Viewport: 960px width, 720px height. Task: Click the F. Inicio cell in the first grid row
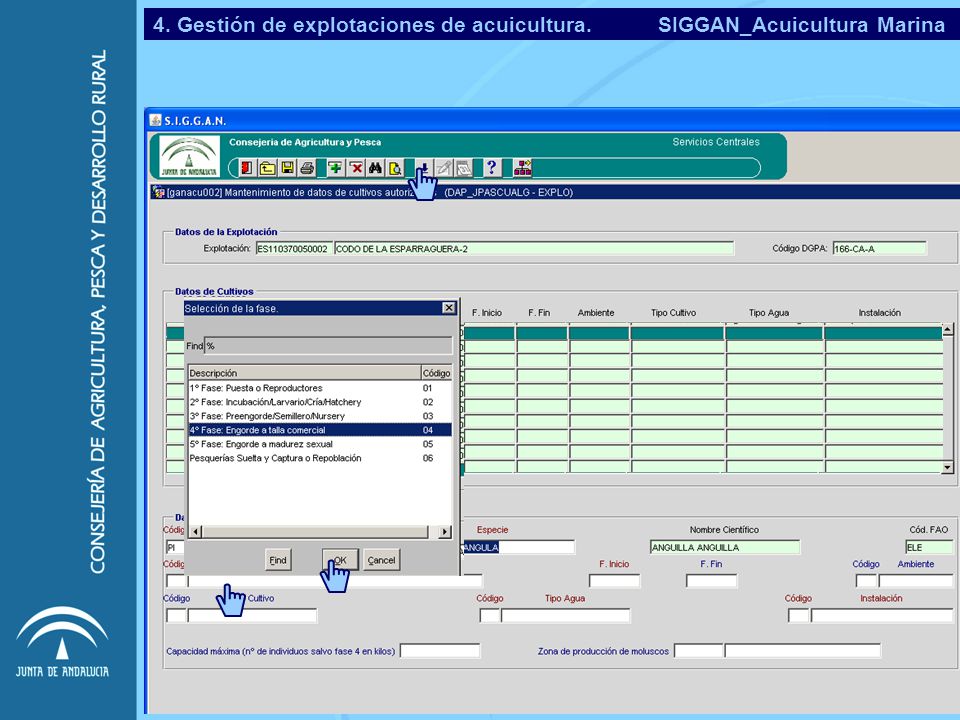point(489,333)
